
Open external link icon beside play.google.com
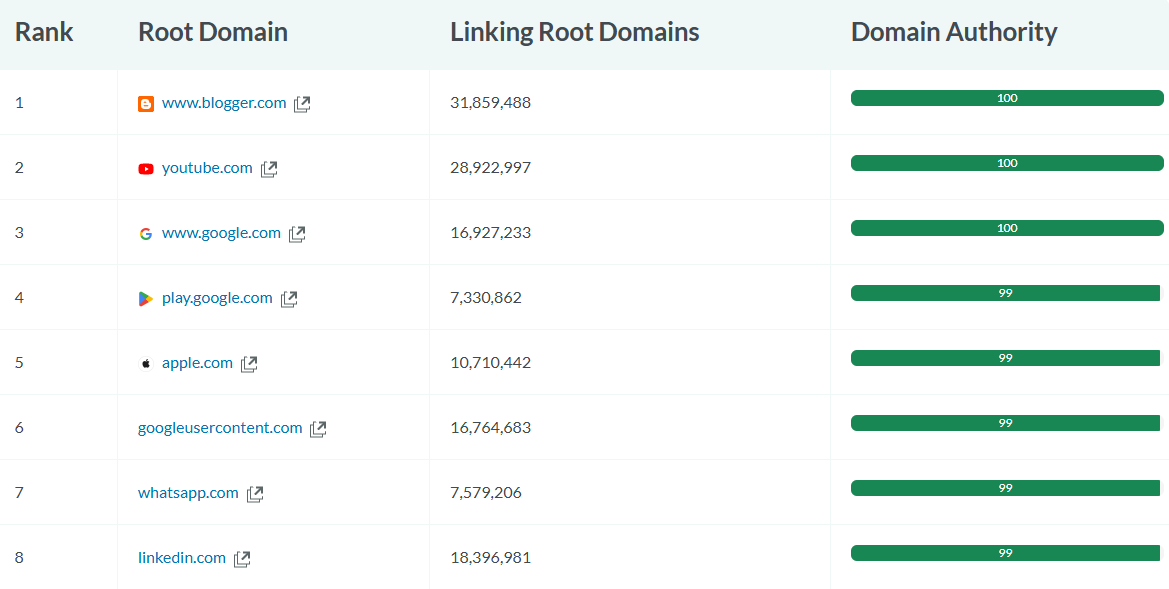pyautogui.click(x=289, y=298)
